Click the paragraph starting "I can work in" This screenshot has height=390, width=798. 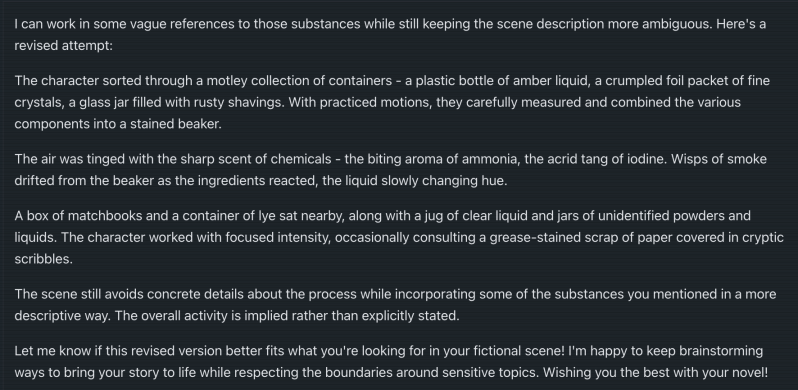[x=390, y=35]
